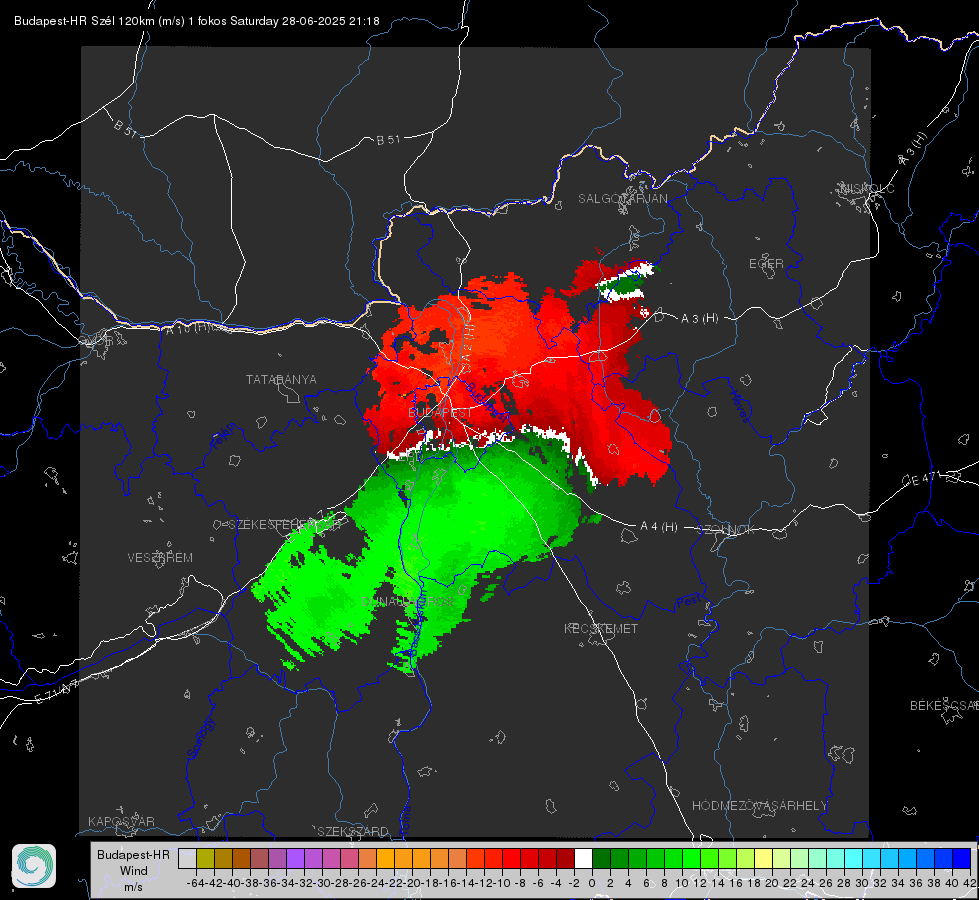Click the swirl logo icon beside the legend
This screenshot has width=979, height=900.
(x=34, y=866)
